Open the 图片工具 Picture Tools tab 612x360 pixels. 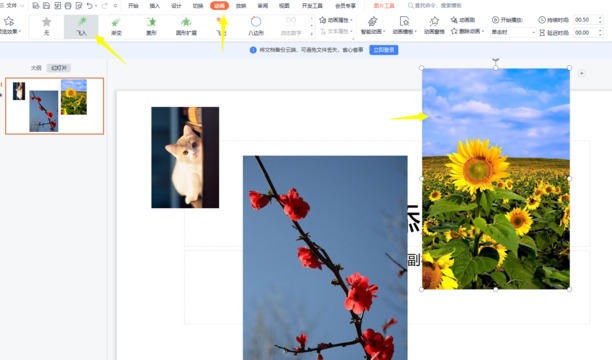(384, 5)
